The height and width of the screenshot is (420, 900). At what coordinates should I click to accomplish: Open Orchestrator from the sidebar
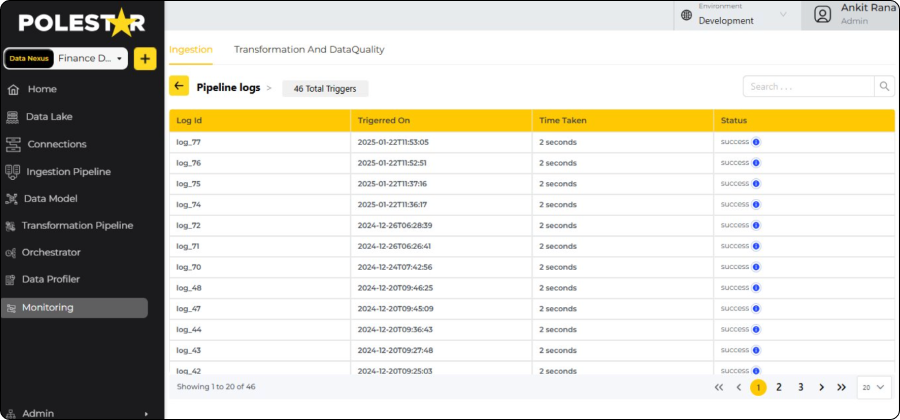click(51, 252)
